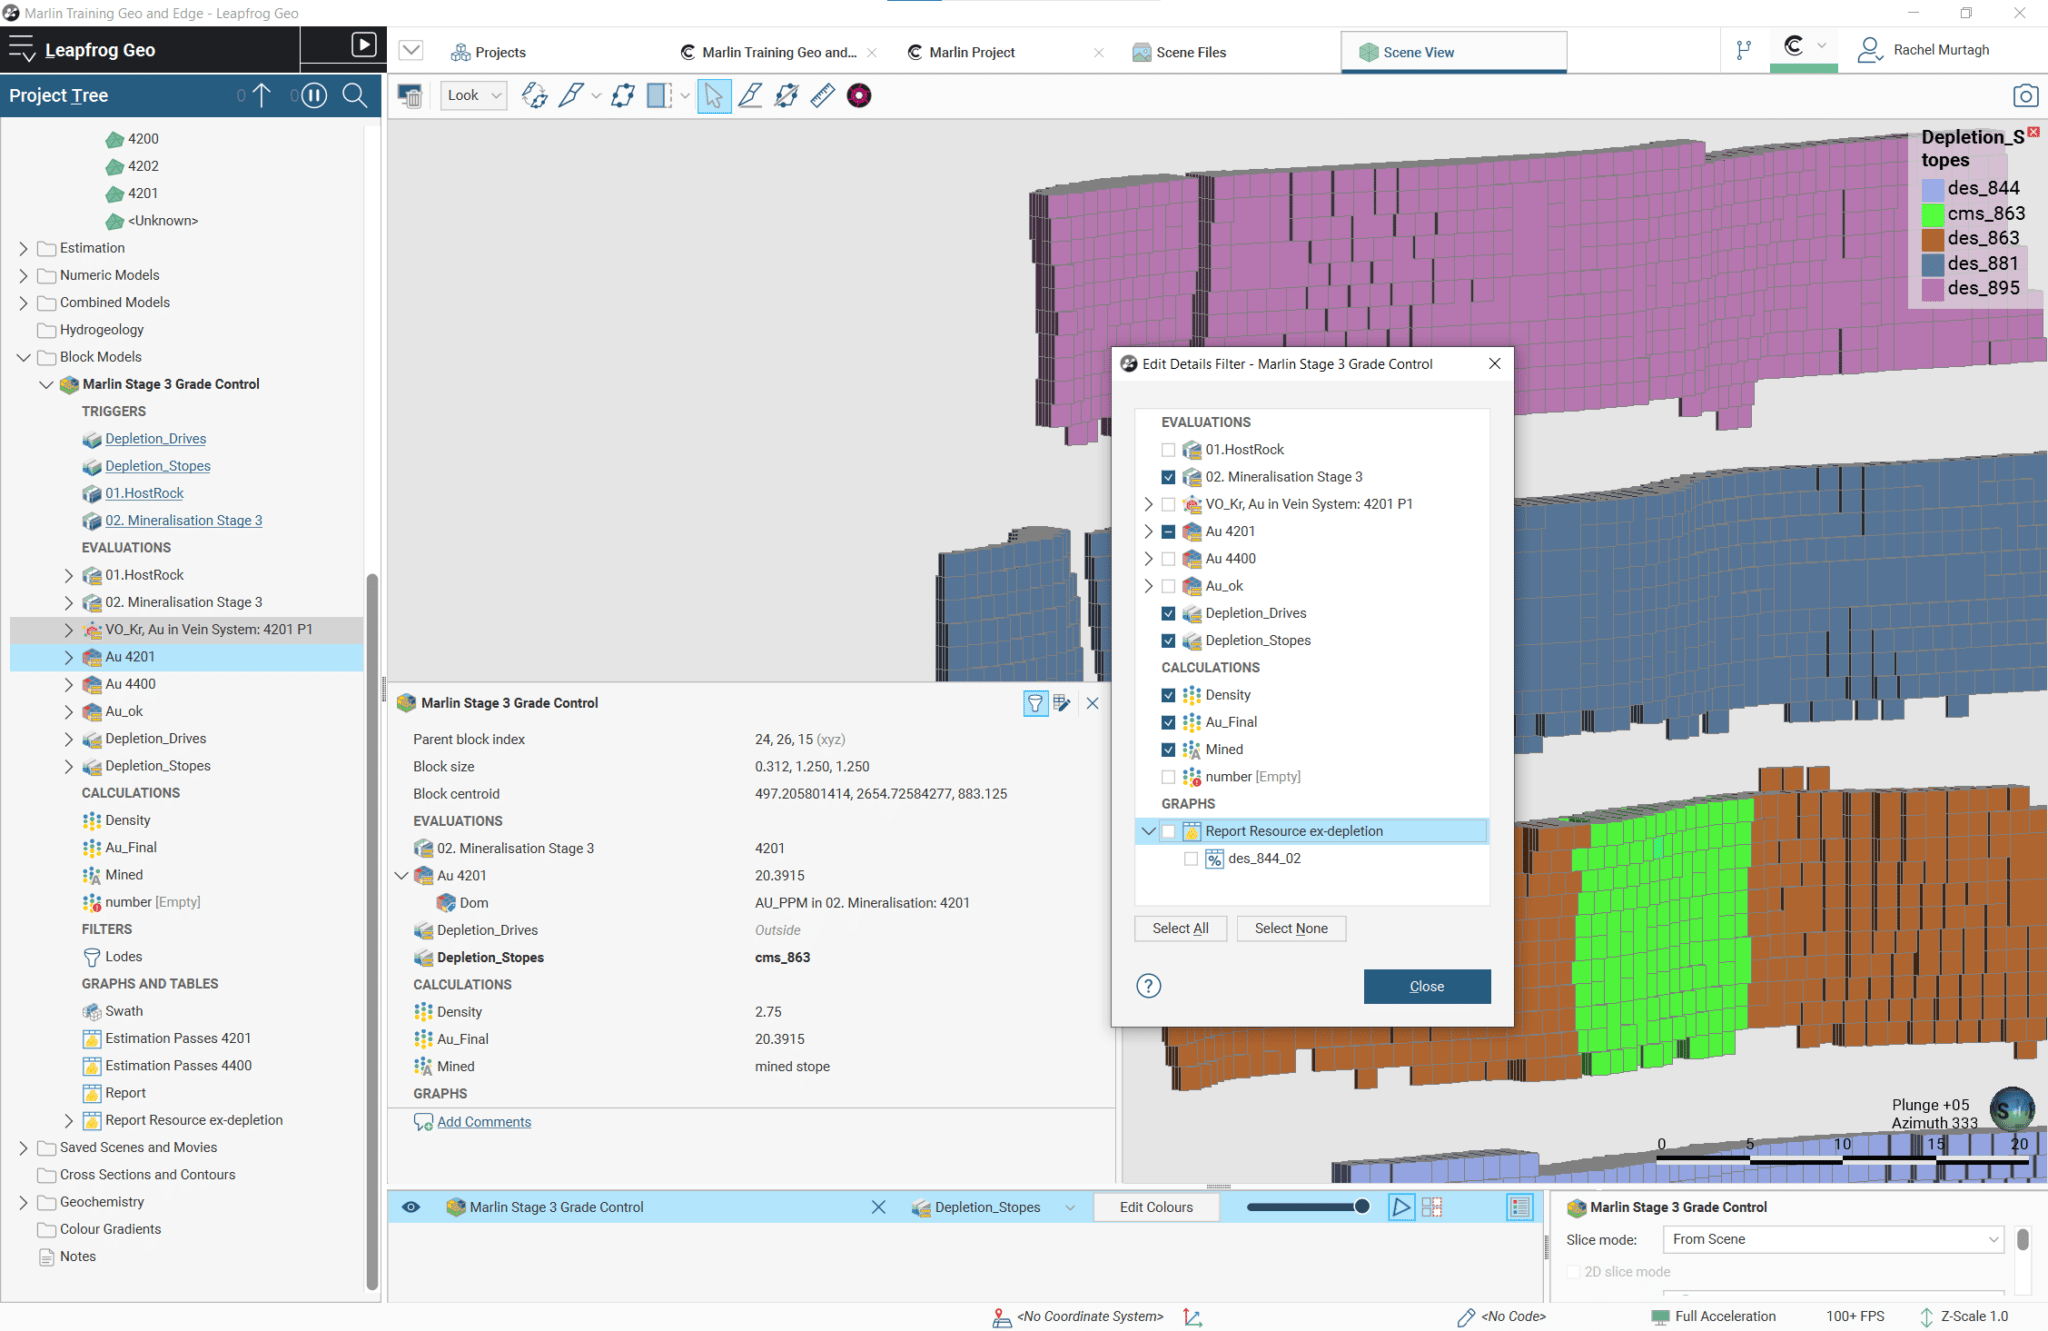Close the filter dialog with Close button
The image size is (2048, 1331).
point(1427,986)
